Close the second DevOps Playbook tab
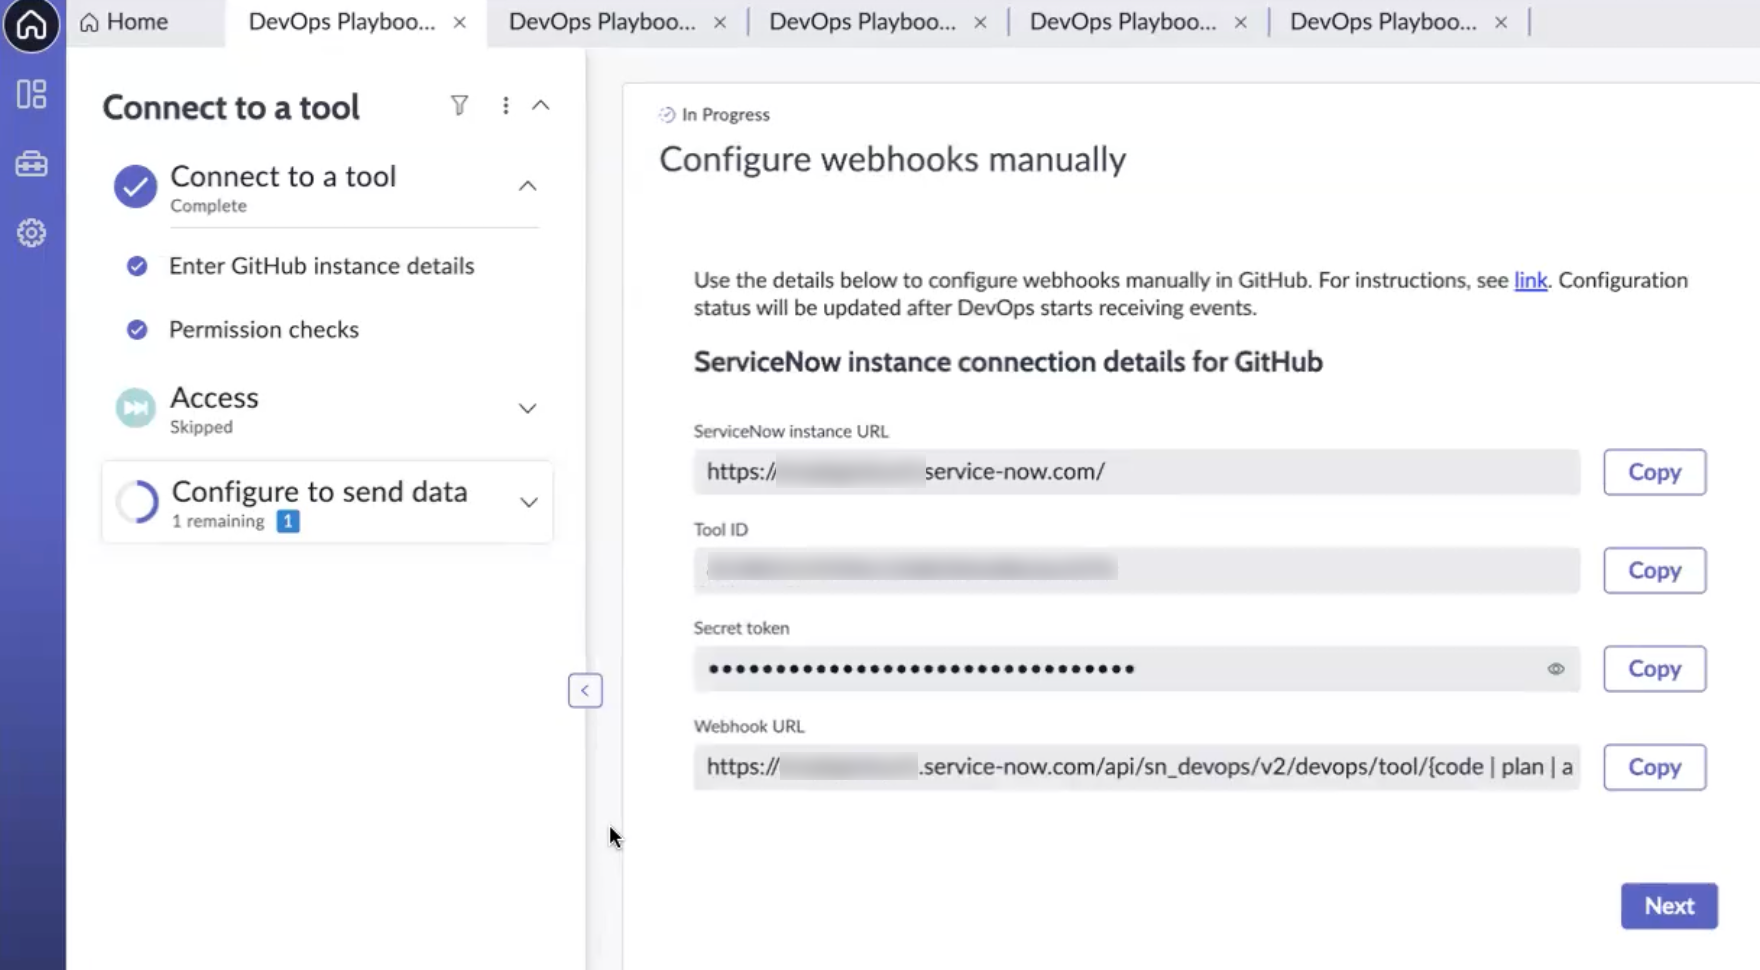The width and height of the screenshot is (1760, 970). click(720, 22)
